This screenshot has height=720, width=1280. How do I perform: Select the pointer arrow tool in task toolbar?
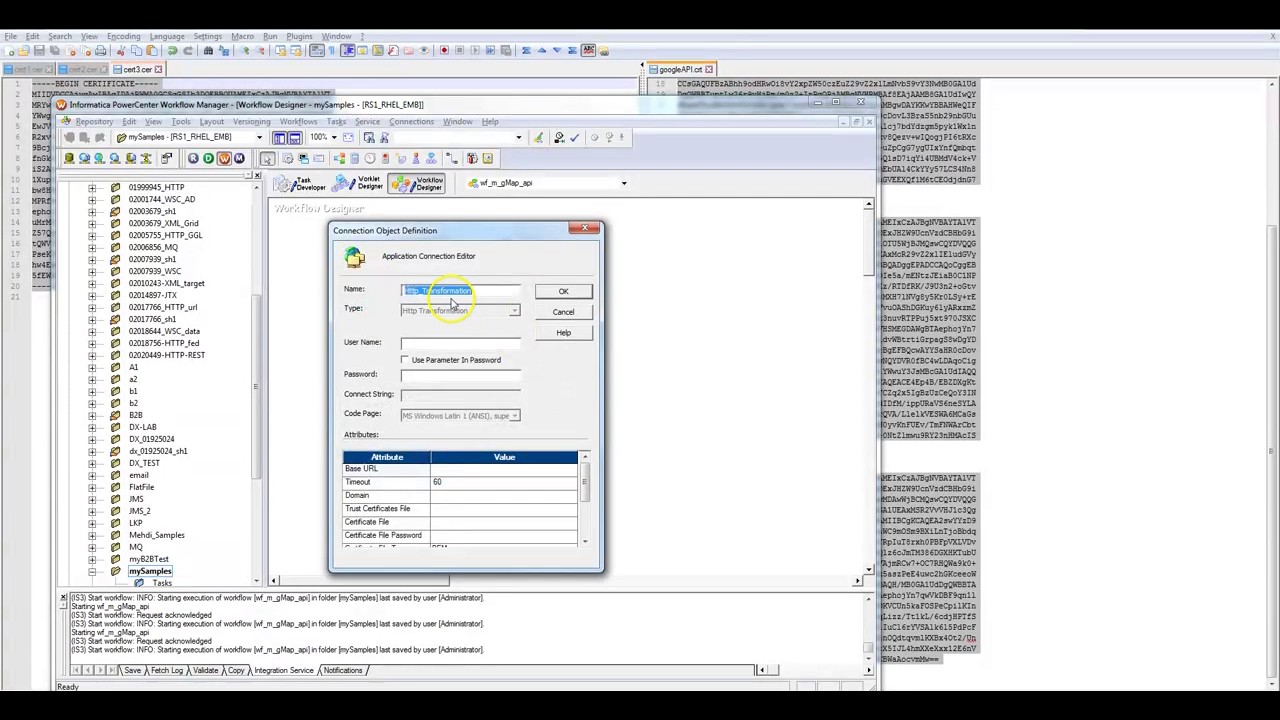tap(267, 159)
